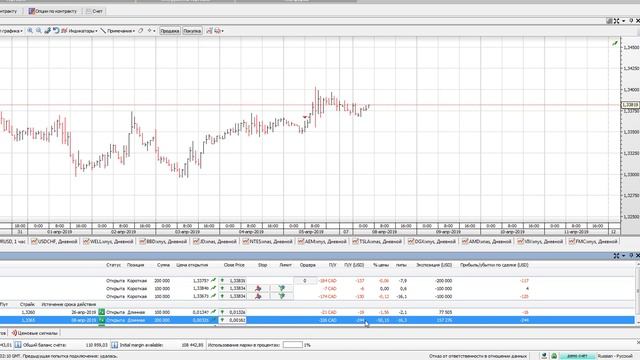Click the close price button 0,00161 in the highlighted row
The width and height of the screenshot is (640, 360).
click(233, 320)
